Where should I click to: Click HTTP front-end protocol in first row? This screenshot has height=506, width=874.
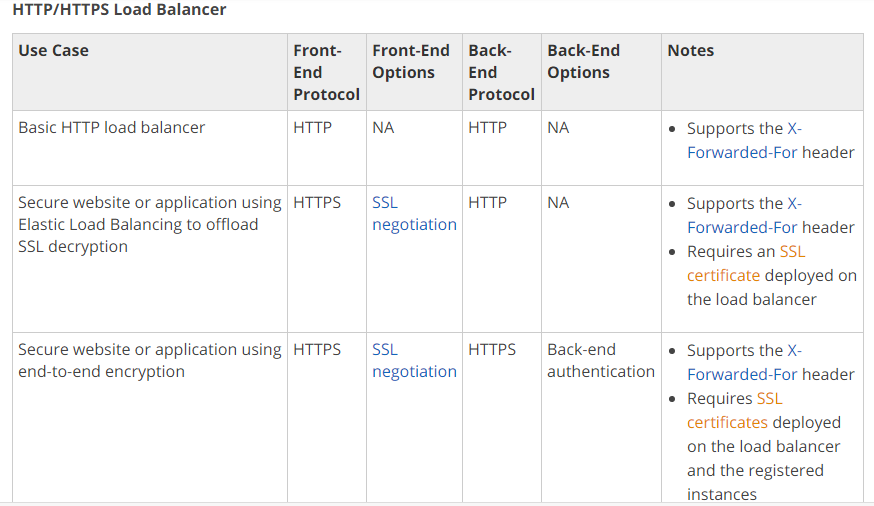pos(313,128)
